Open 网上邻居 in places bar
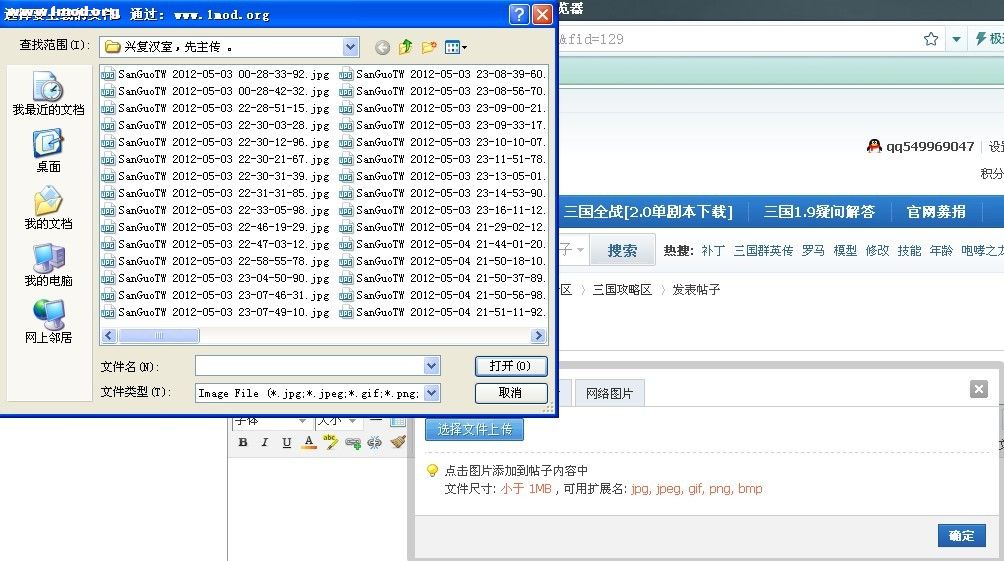1004x561 pixels. [x=48, y=322]
